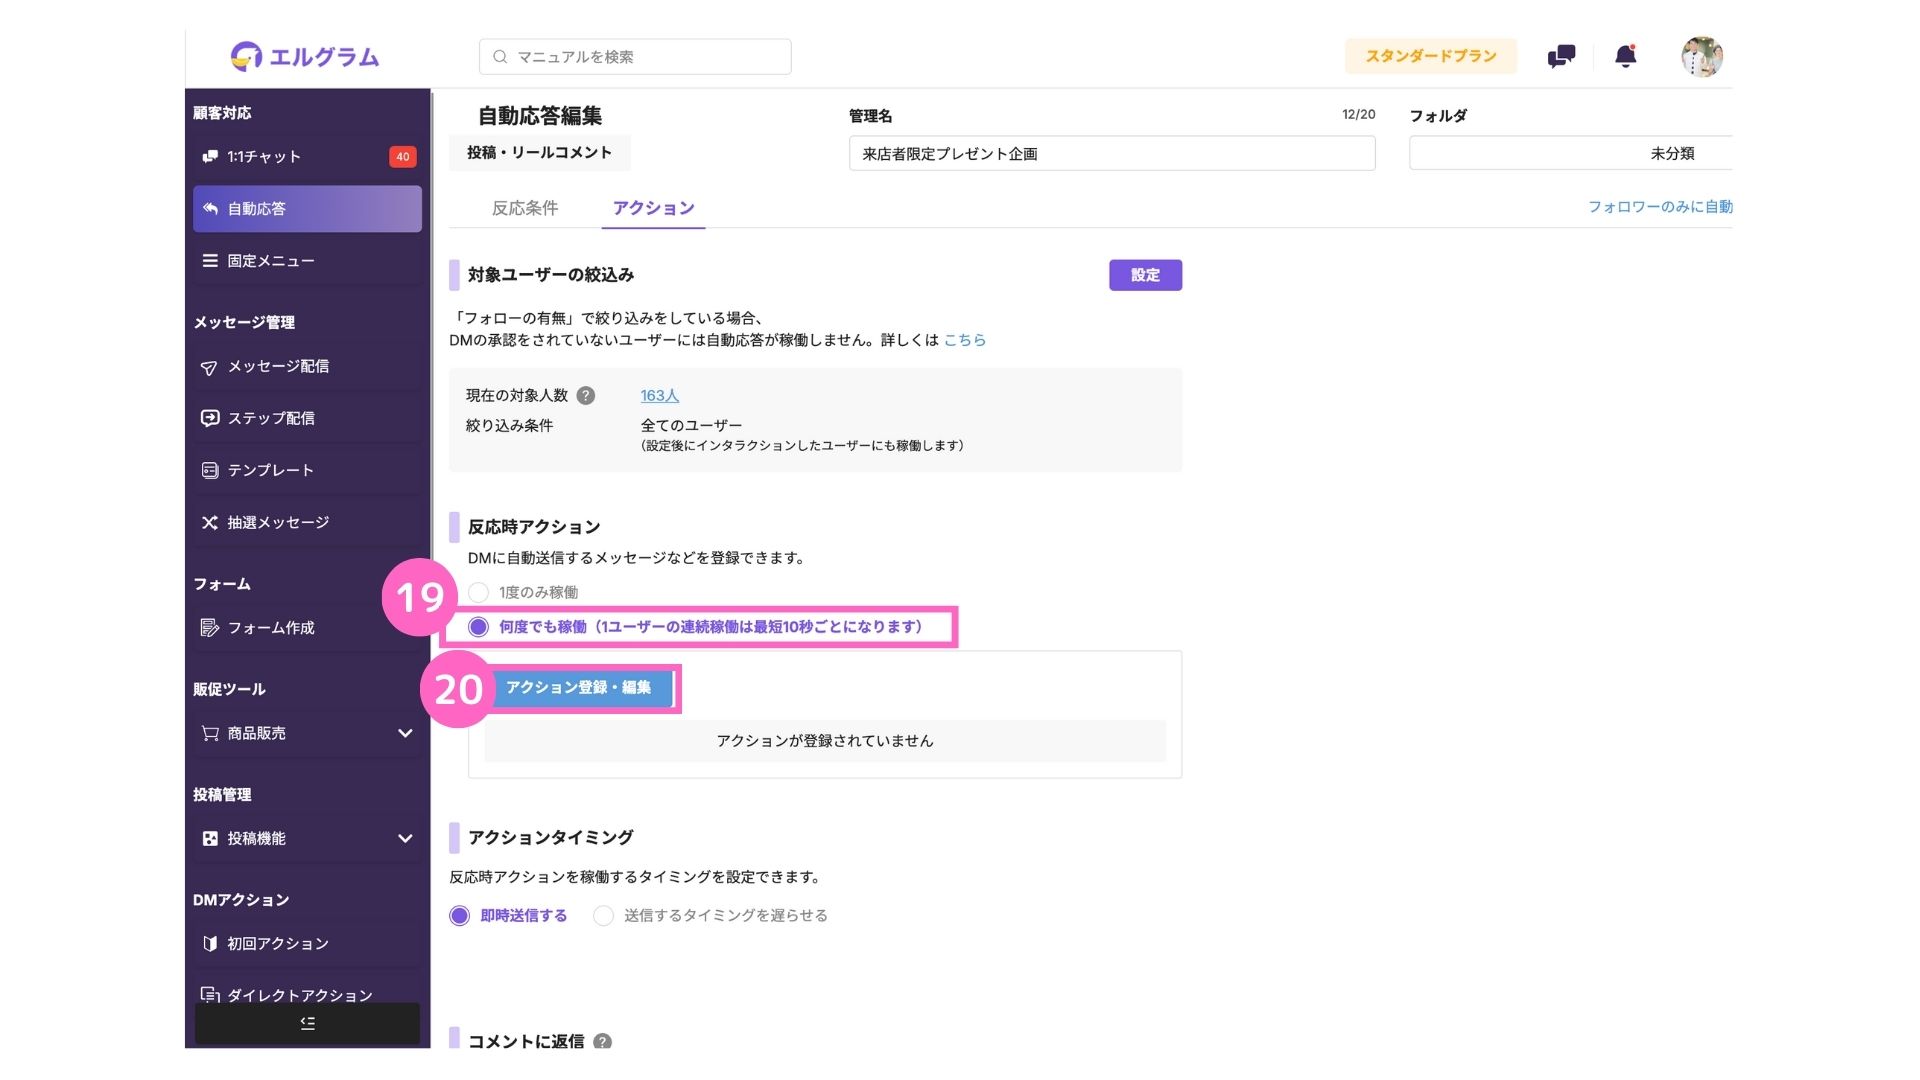Open 抽選メッセージ in sidebar

pyautogui.click(x=307, y=522)
